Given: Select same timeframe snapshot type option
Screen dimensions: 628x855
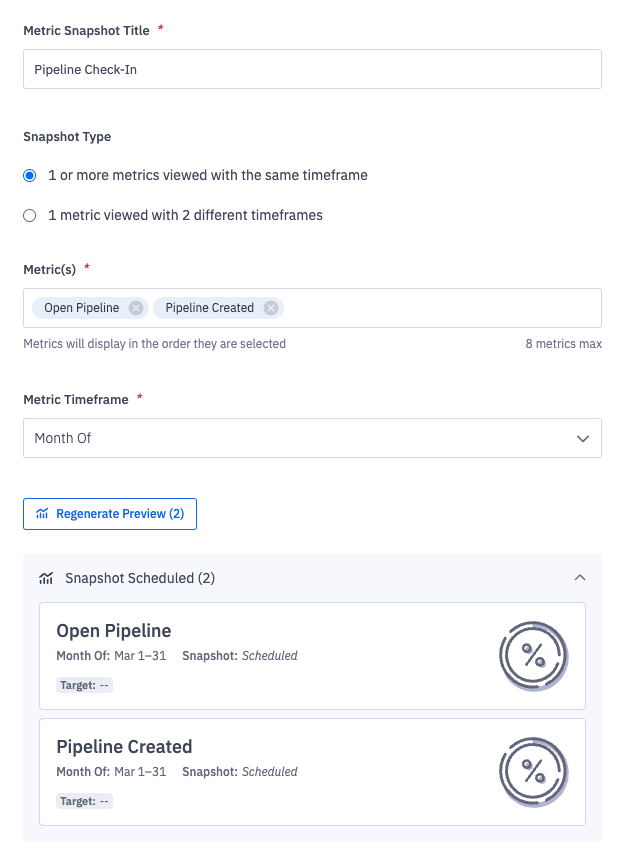Looking at the screenshot, I should 30,175.
